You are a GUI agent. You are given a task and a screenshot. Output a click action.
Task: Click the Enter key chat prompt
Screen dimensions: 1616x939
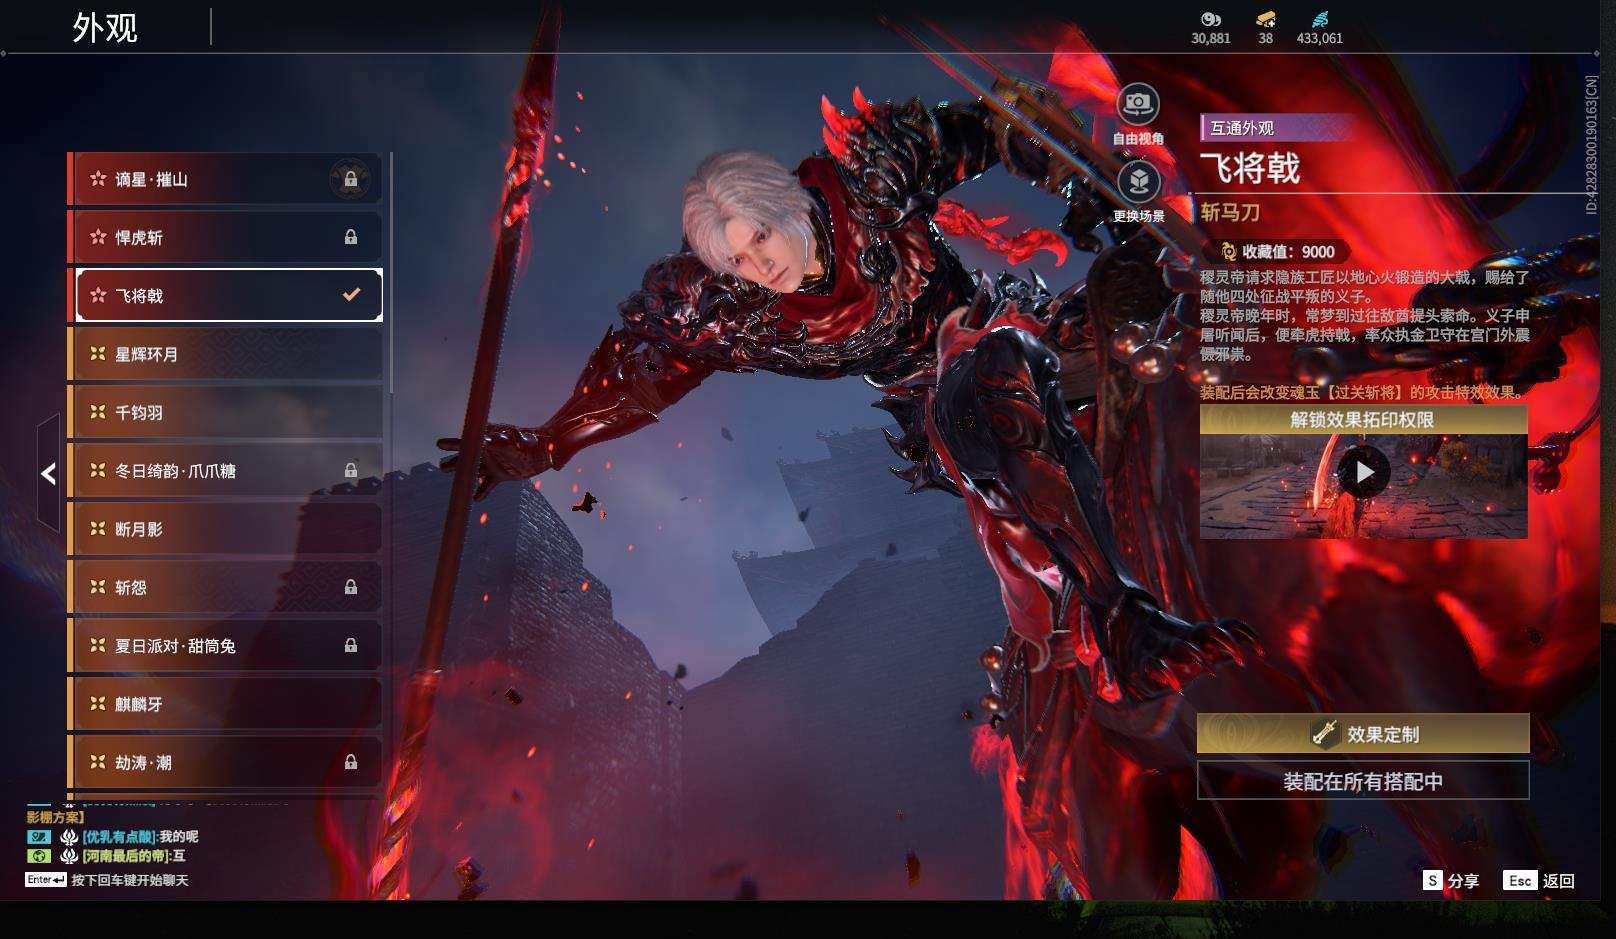pyautogui.click(x=107, y=880)
